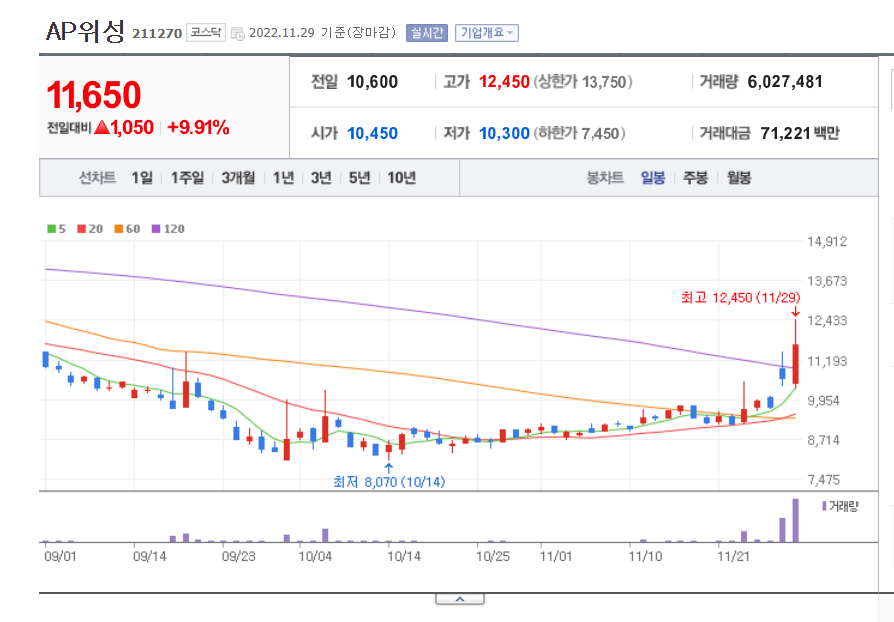
Task: Select the 1일 line chart tab
Action: [142, 178]
